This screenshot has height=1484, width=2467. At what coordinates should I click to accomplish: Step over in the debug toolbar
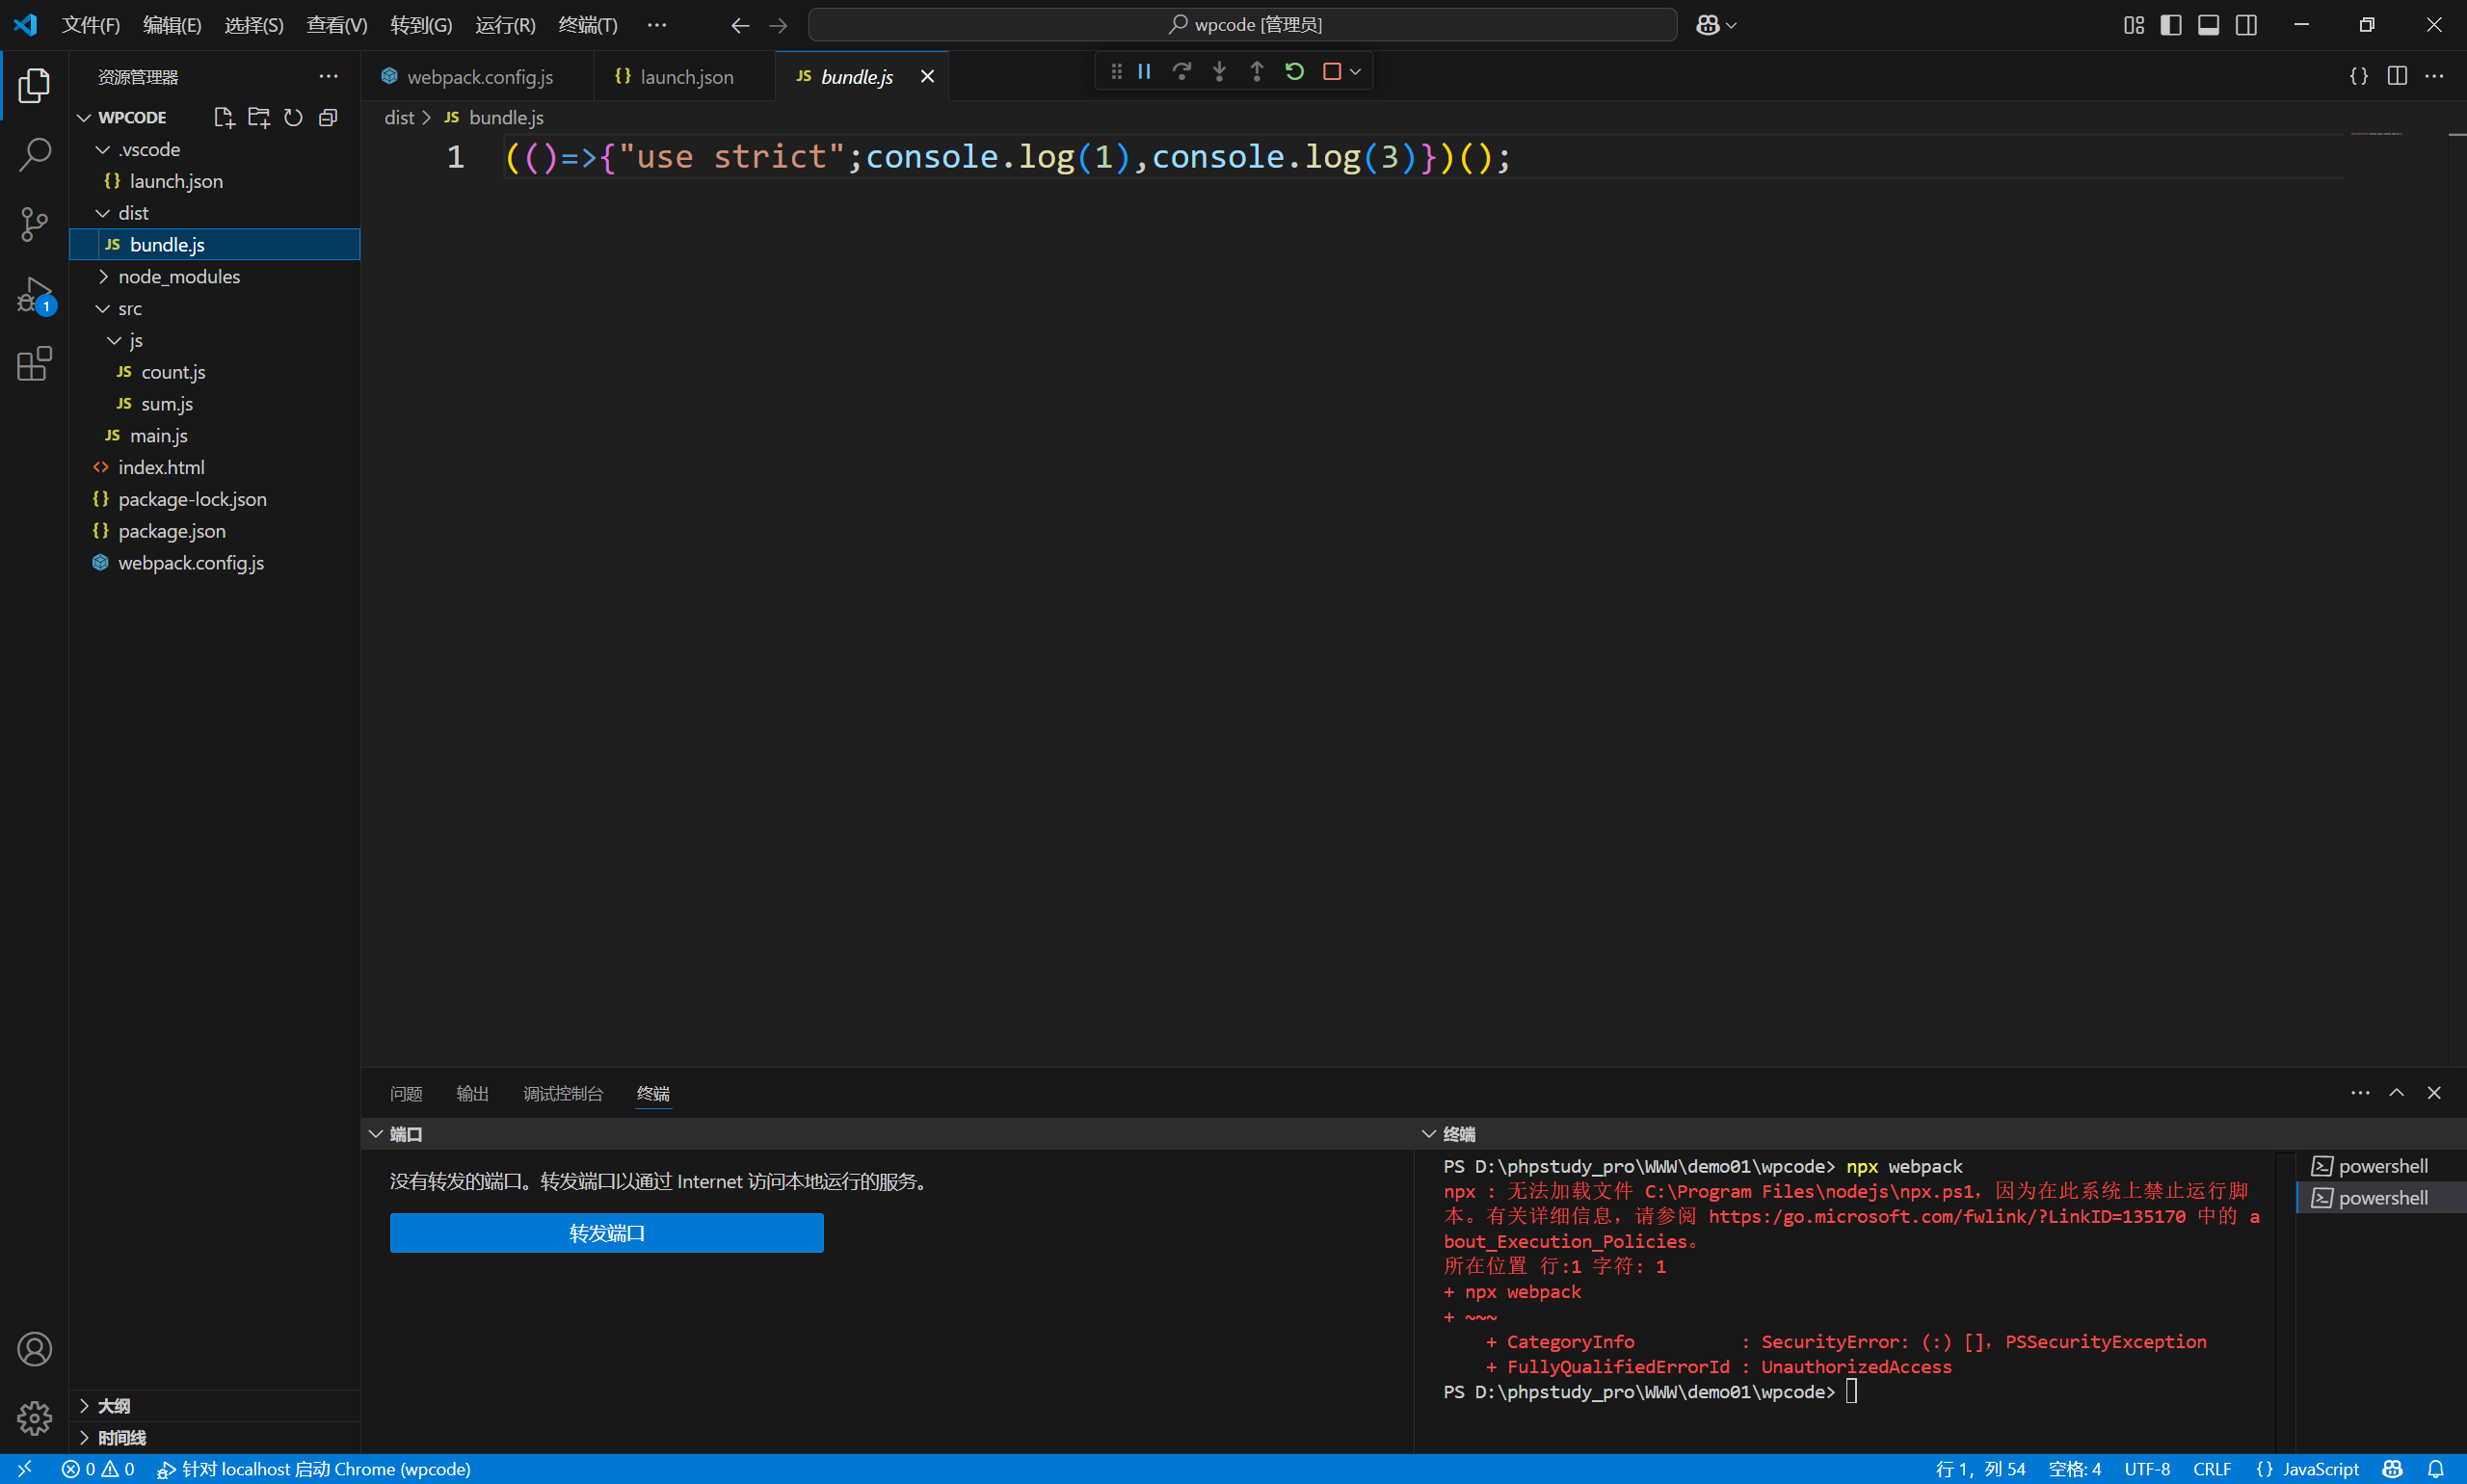(1182, 71)
